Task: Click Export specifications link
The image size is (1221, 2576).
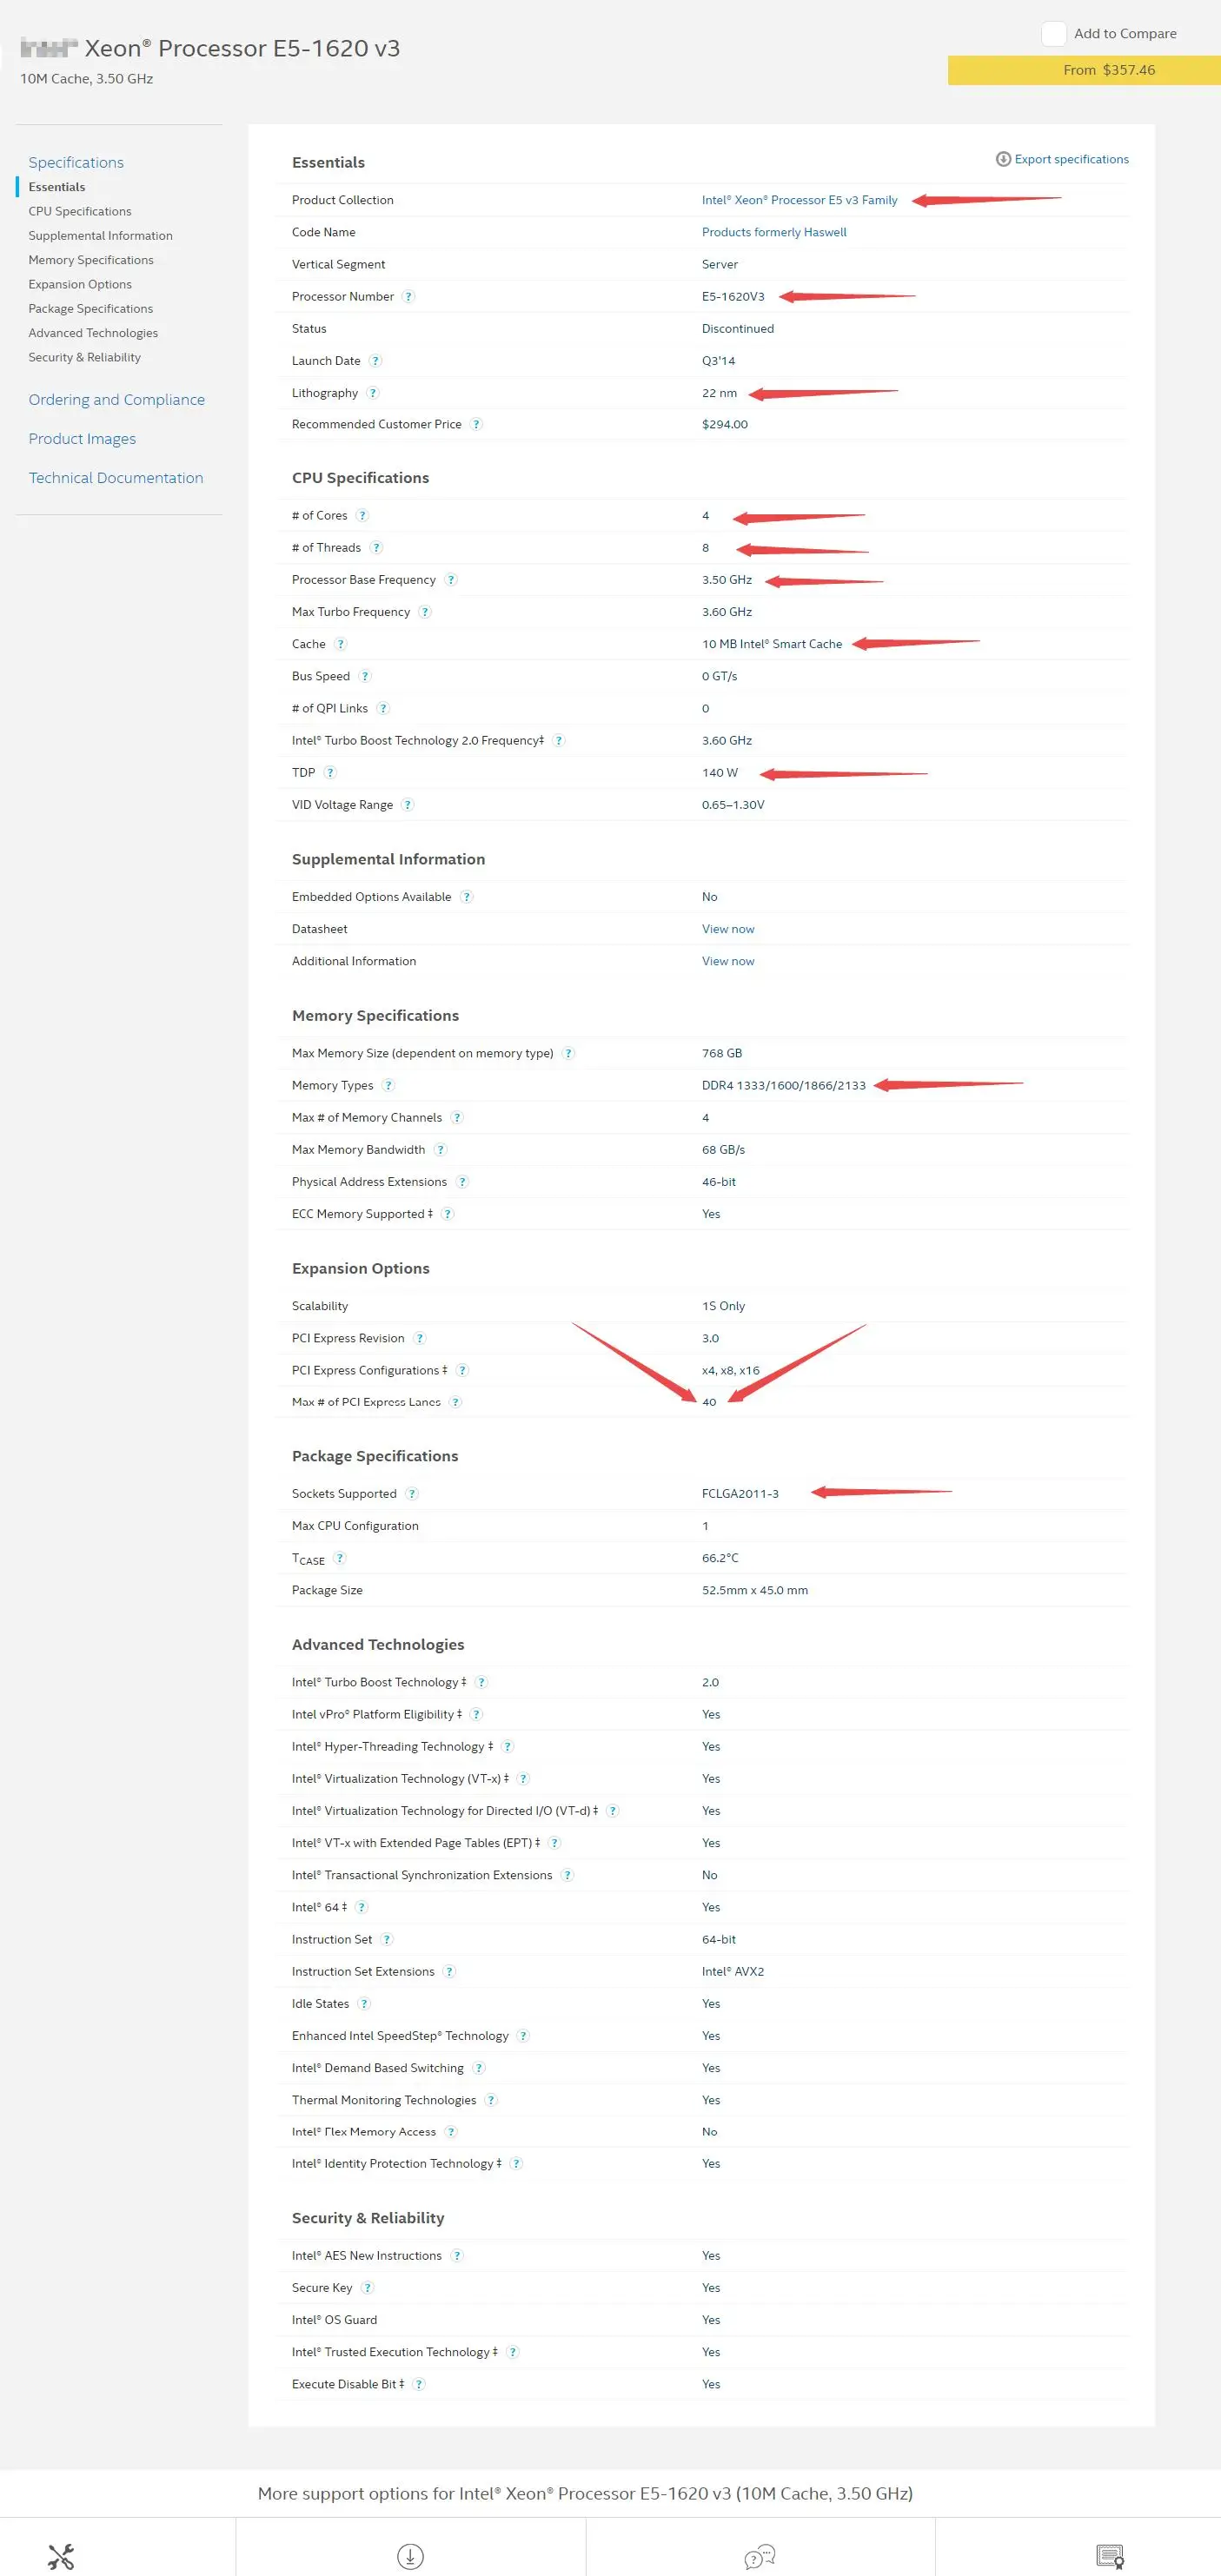Action: [x=1071, y=159]
